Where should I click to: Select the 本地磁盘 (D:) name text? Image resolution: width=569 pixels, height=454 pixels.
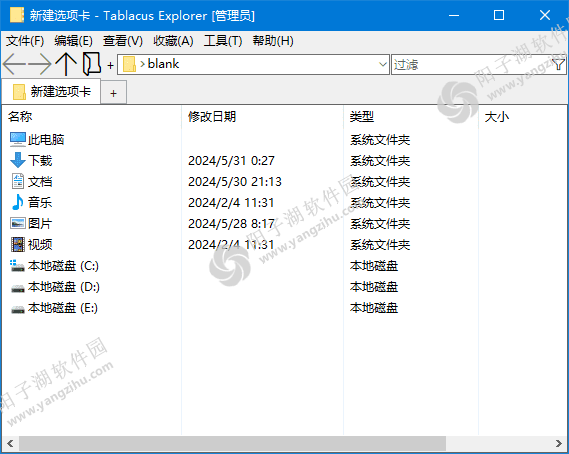click(64, 287)
